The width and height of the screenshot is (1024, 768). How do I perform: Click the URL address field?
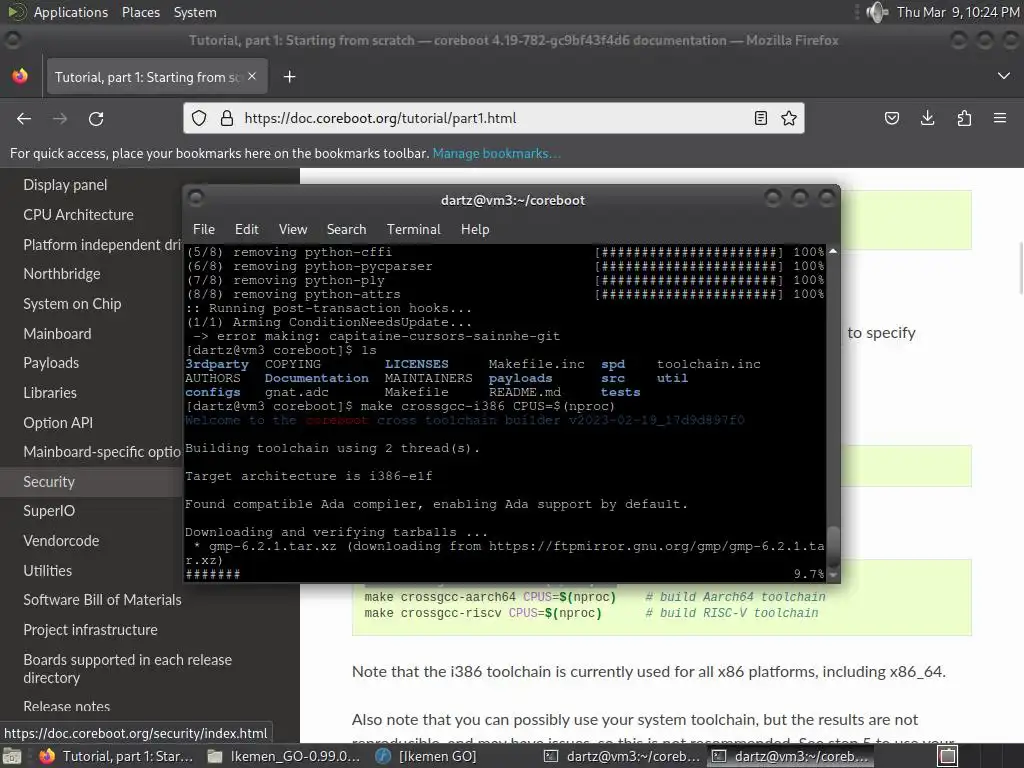[x=496, y=118]
